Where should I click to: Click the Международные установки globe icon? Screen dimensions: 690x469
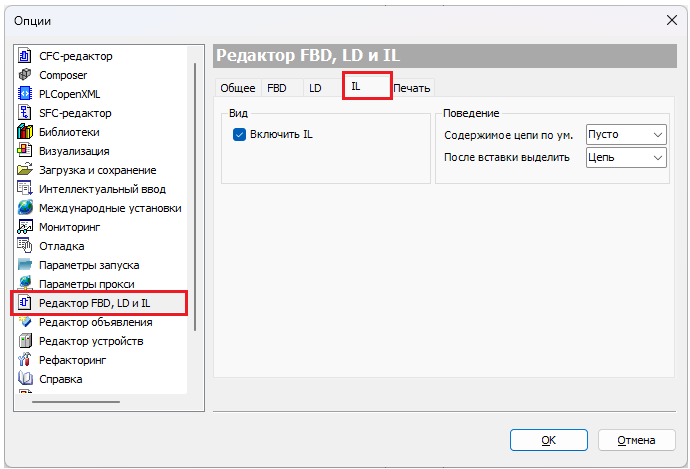[x=26, y=208]
